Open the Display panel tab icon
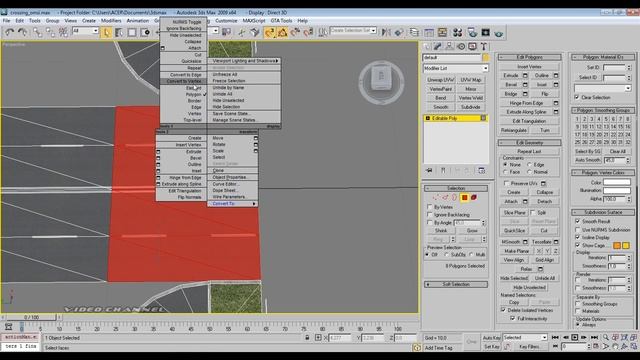The image size is (640, 360). tap(472, 47)
